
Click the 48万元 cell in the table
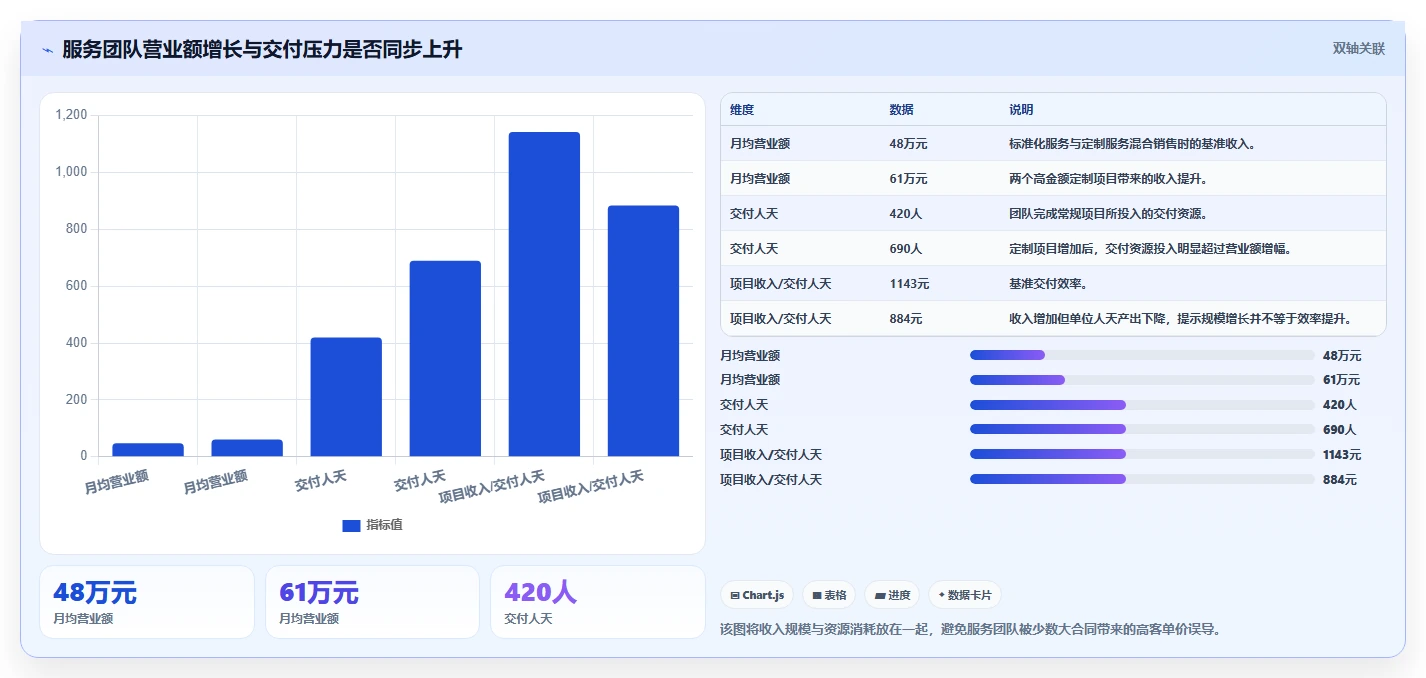[908, 144]
